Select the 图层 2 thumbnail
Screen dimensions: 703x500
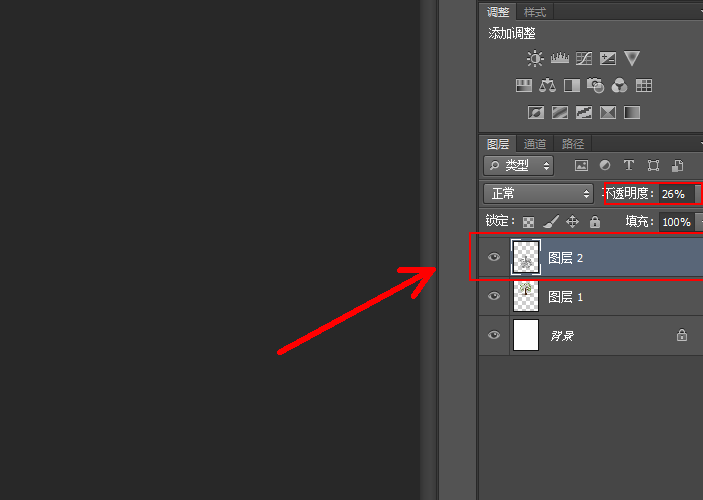tap(526, 257)
